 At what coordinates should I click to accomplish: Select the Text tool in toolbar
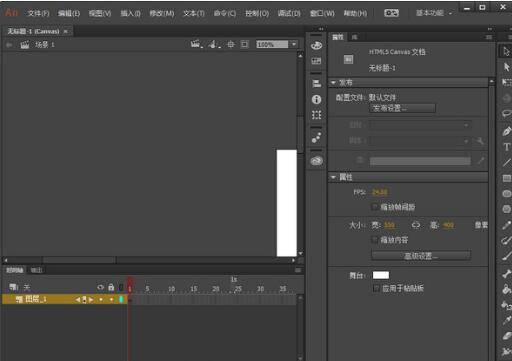click(507, 147)
